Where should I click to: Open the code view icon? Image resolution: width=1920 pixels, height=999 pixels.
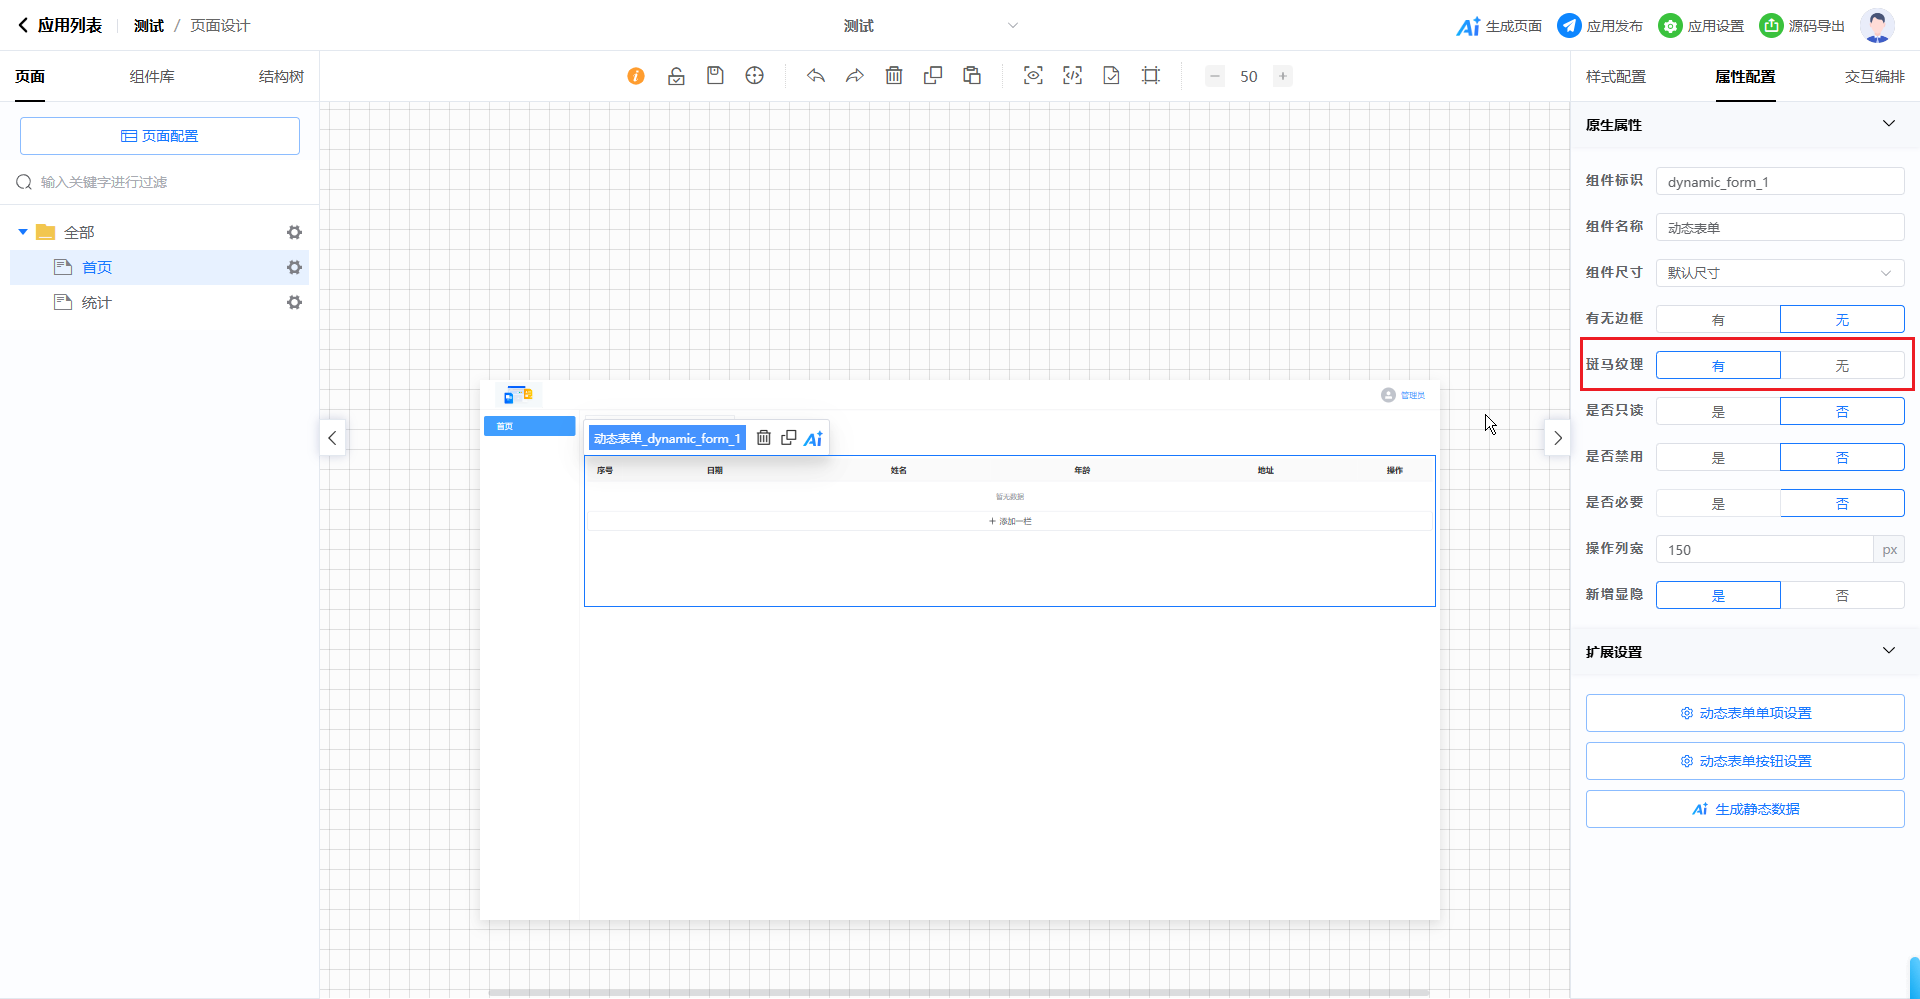tap(1072, 76)
